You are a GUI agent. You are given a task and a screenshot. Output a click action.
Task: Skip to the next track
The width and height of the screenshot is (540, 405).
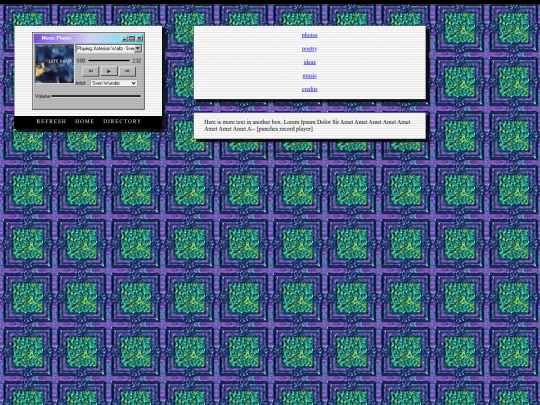click(127, 71)
